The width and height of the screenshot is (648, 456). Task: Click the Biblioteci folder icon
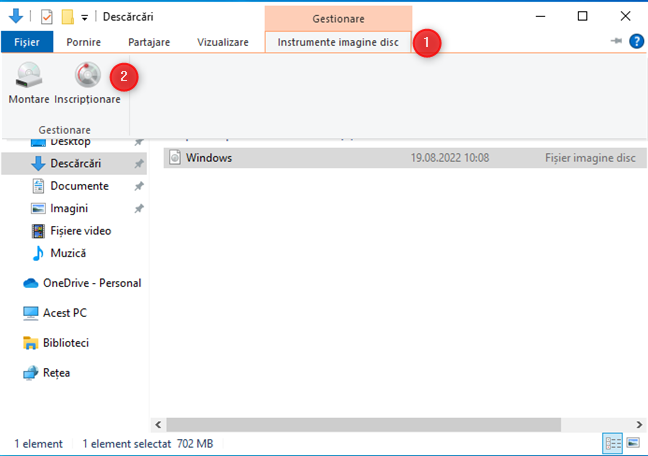tap(31, 343)
